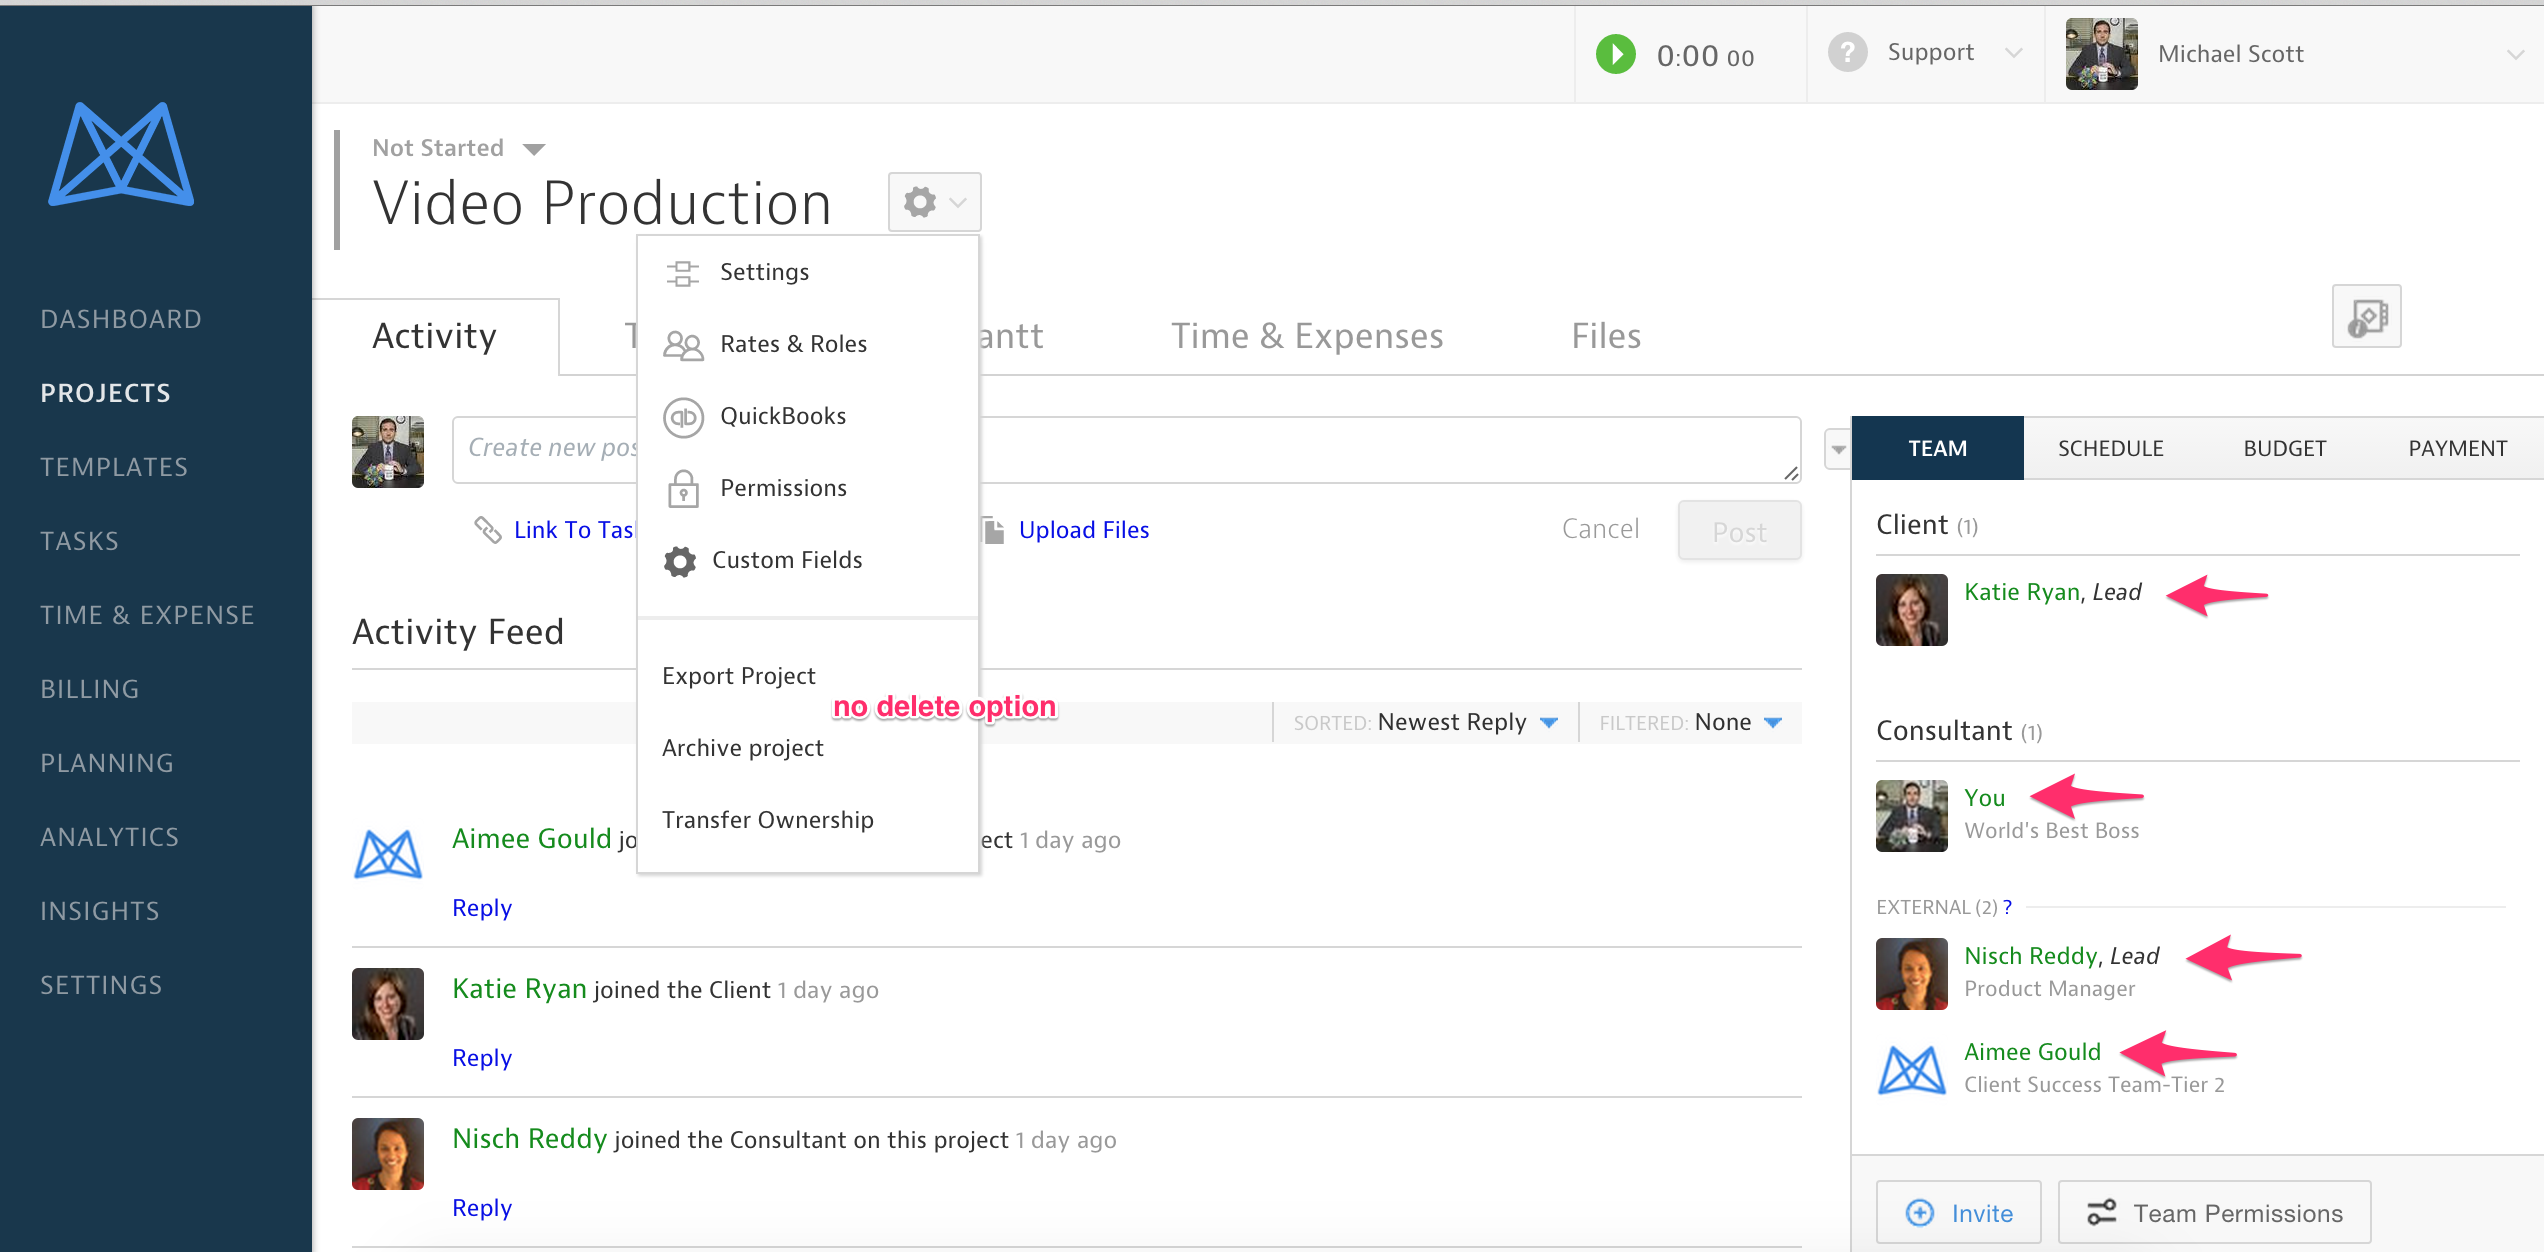Viewport: 2544px width, 1252px height.
Task: Click the Custom Fields gear icon
Action: tap(680, 561)
